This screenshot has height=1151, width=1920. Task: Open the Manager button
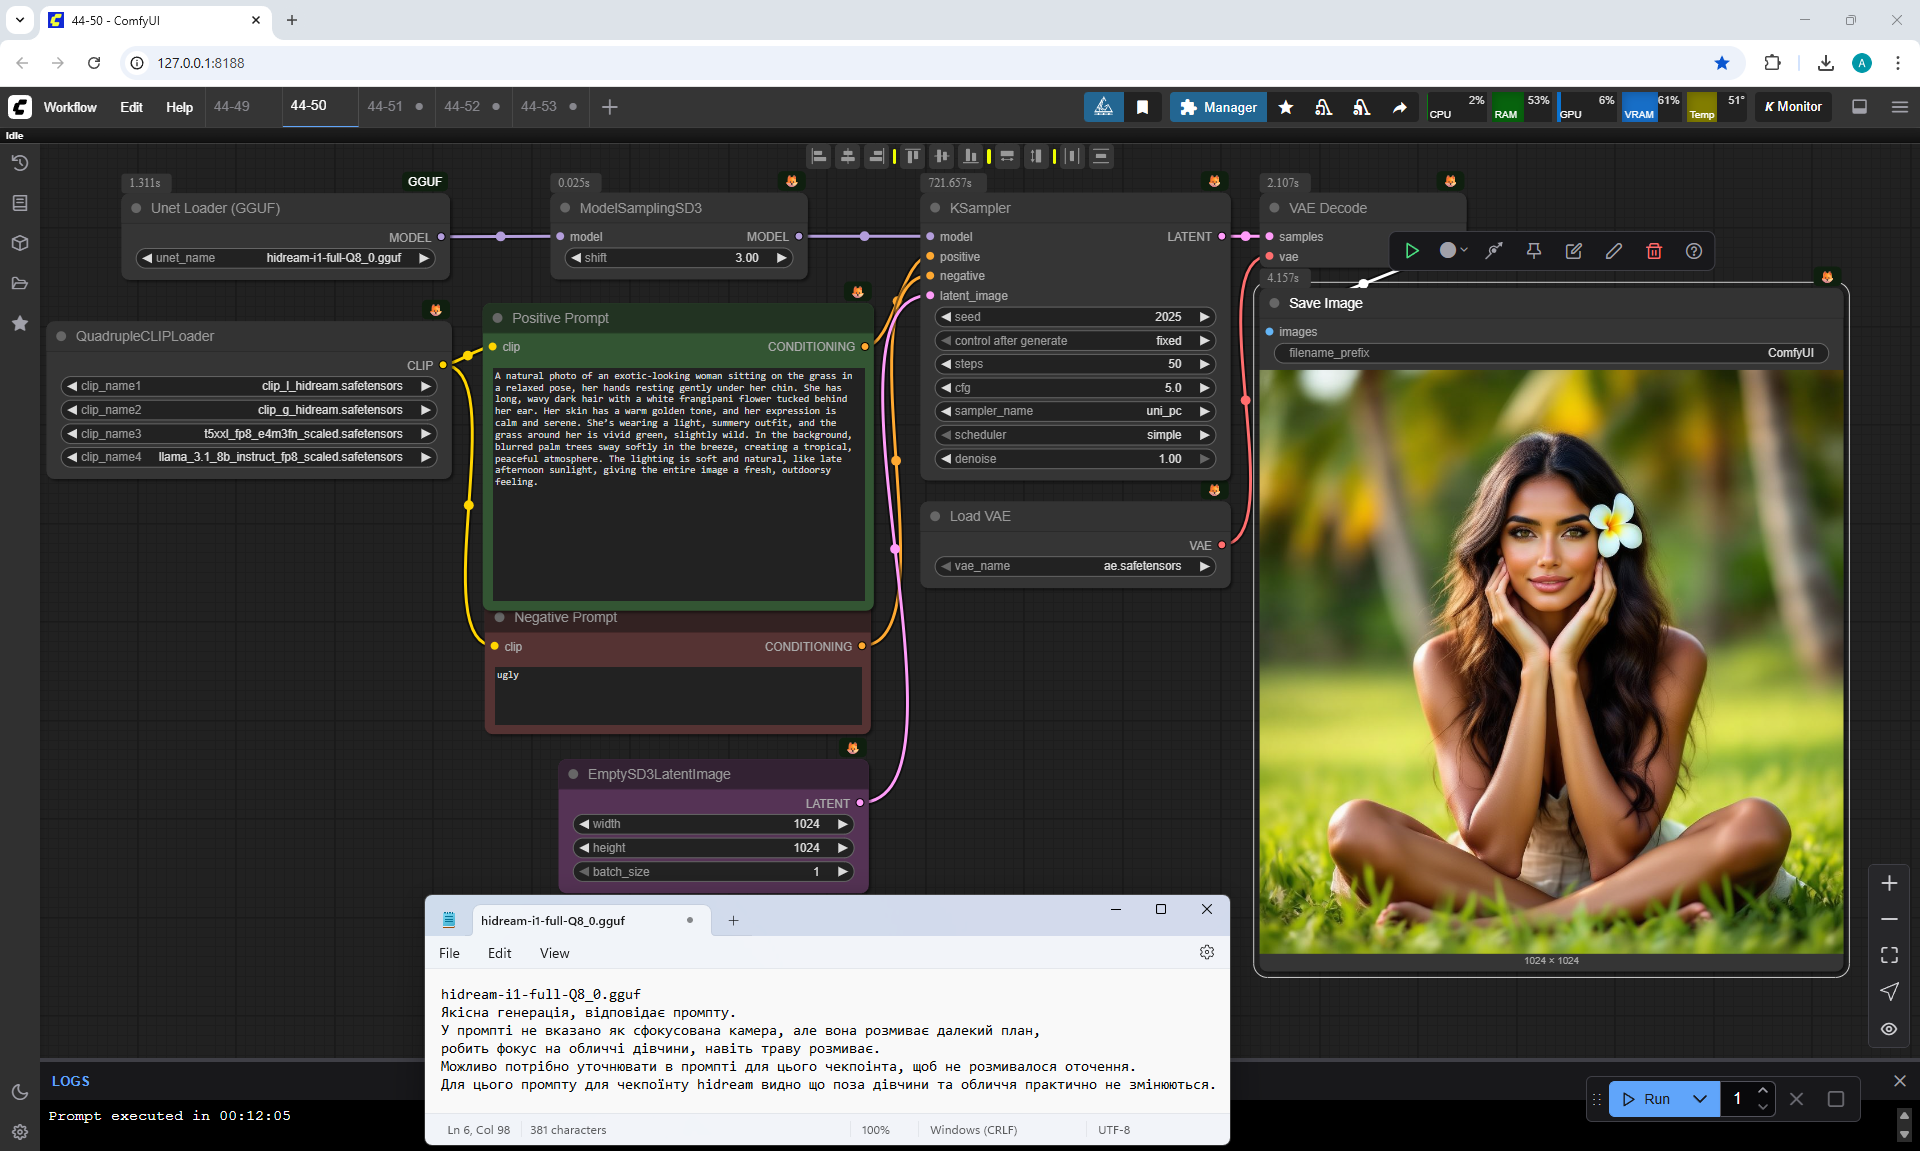tap(1218, 107)
